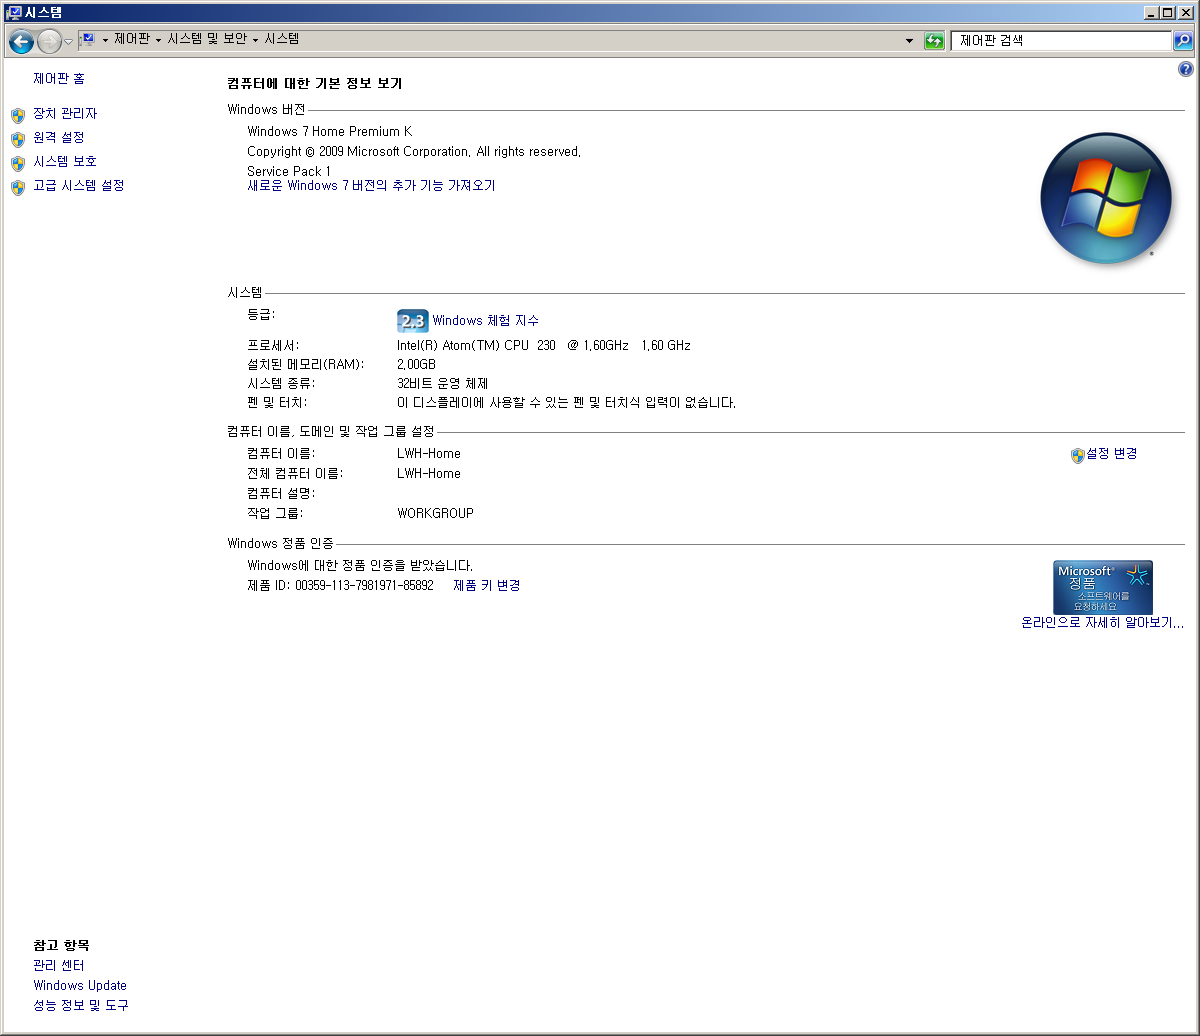Image resolution: width=1200 pixels, height=1036 pixels.
Task: Expand dropdown arrow after 제어판 breadcrumb
Action: [158, 41]
